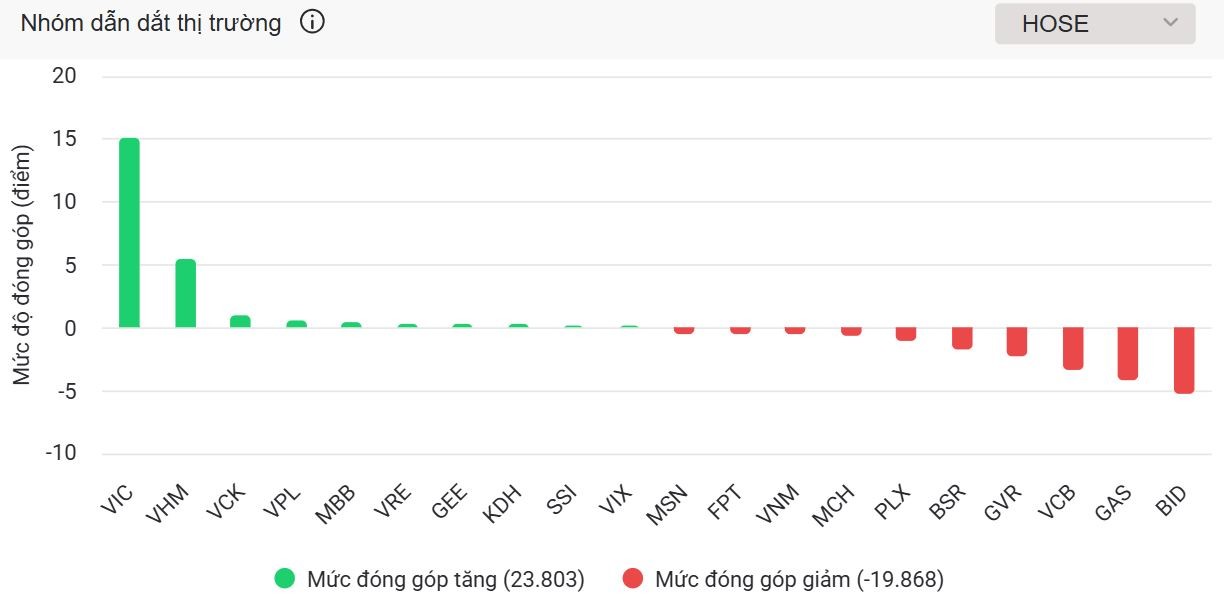Viewport: 1224px width, 612px height.
Task: Click the BID ticker label on the axis
Action: (1171, 499)
